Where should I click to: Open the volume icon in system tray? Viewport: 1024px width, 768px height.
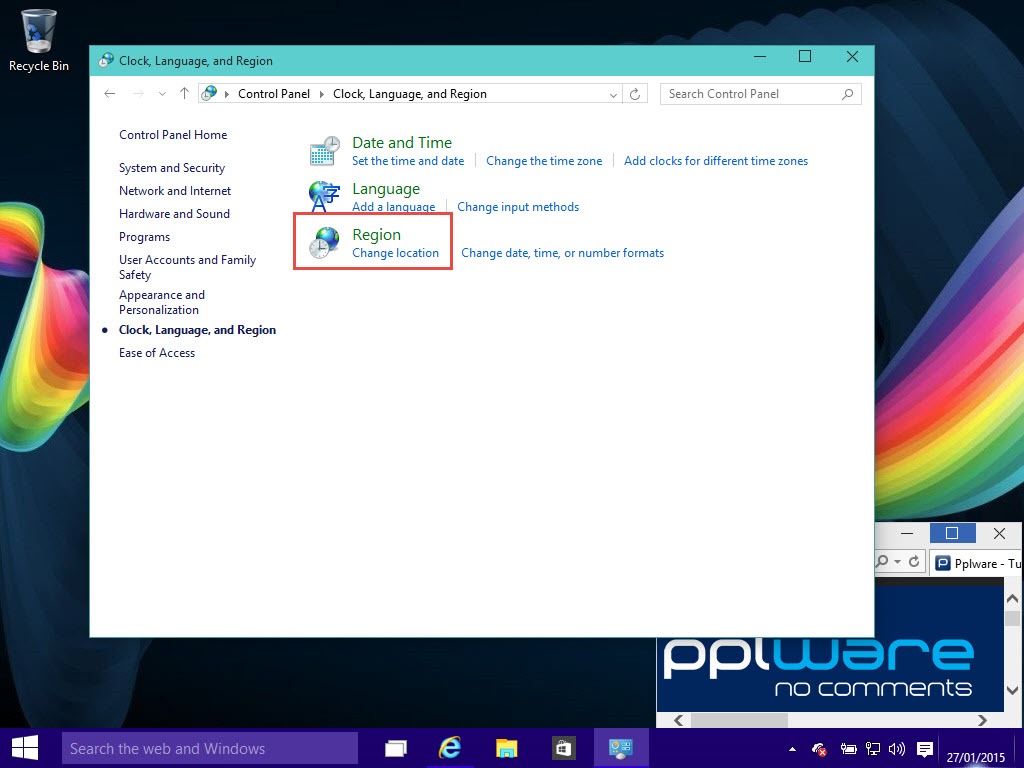coord(897,749)
